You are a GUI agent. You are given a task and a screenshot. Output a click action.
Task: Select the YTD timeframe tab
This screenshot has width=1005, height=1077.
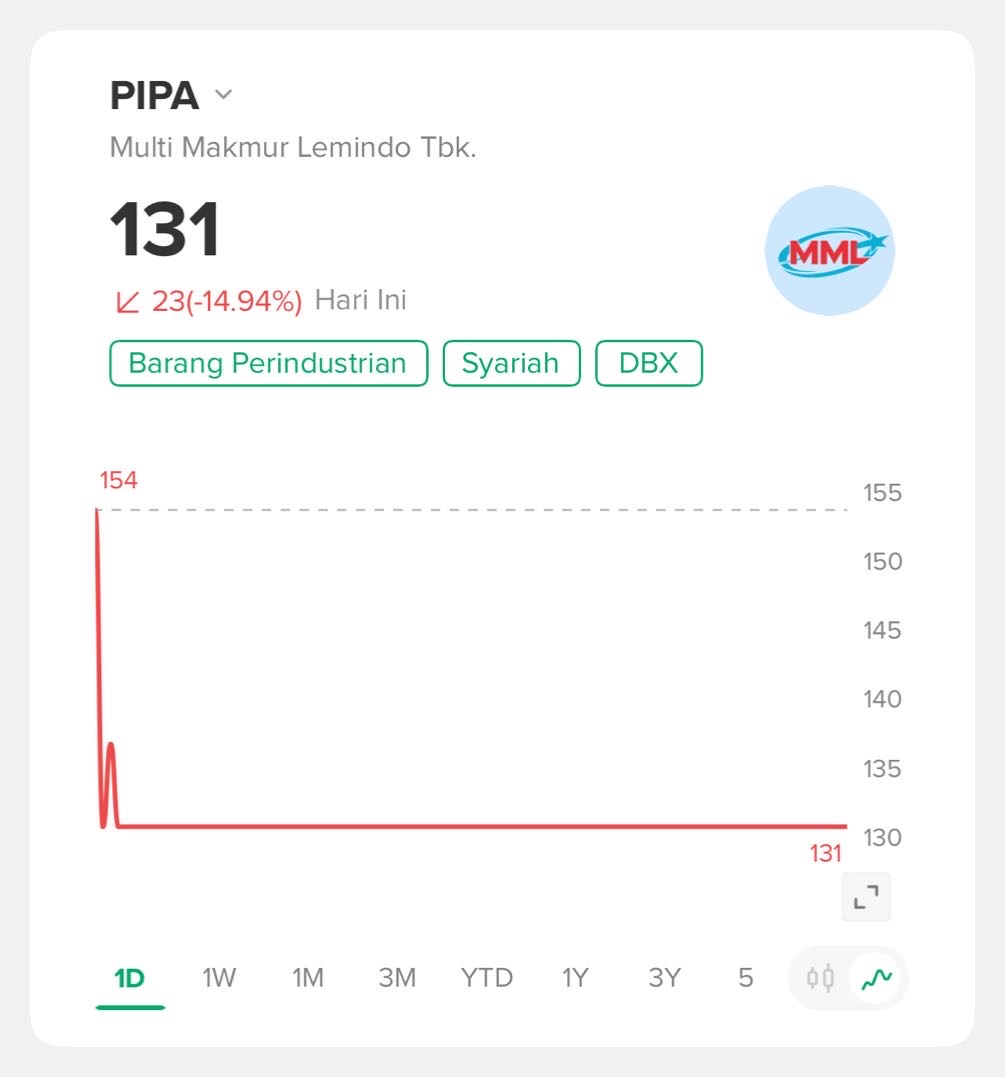pyautogui.click(x=487, y=978)
